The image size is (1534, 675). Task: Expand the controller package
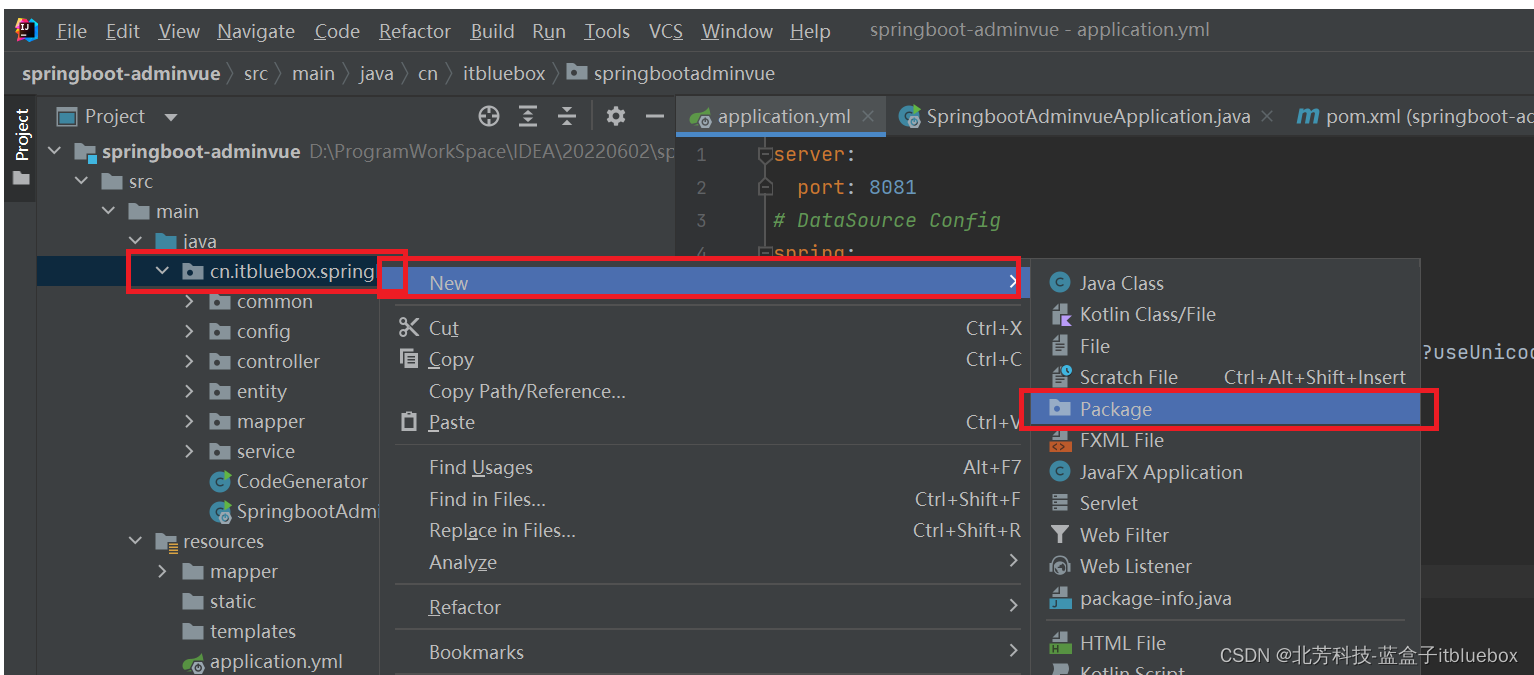click(x=189, y=361)
